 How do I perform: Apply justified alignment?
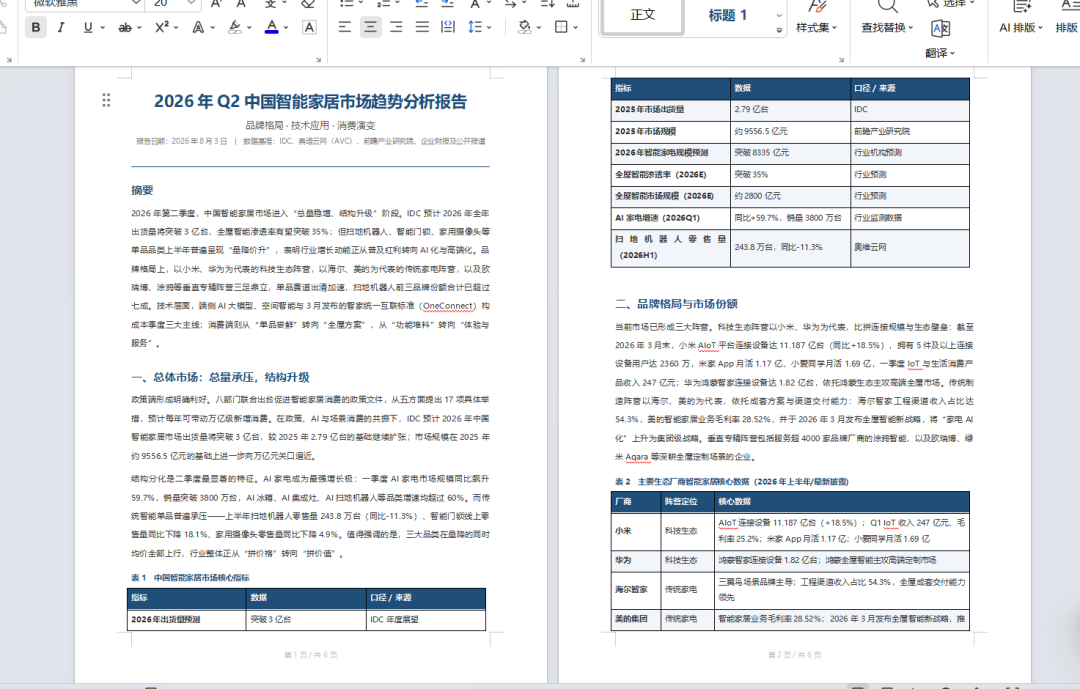(422, 28)
